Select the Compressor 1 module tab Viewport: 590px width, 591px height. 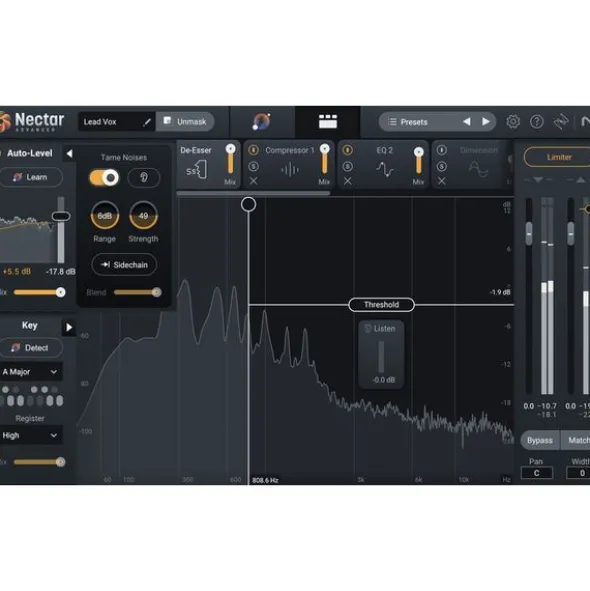(x=289, y=165)
